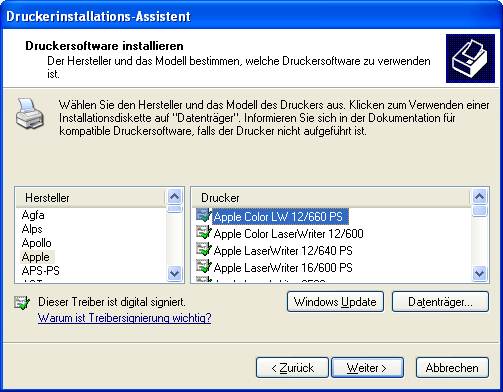
Task: Click the down arrow of the Drucker list
Action: pos(479,273)
